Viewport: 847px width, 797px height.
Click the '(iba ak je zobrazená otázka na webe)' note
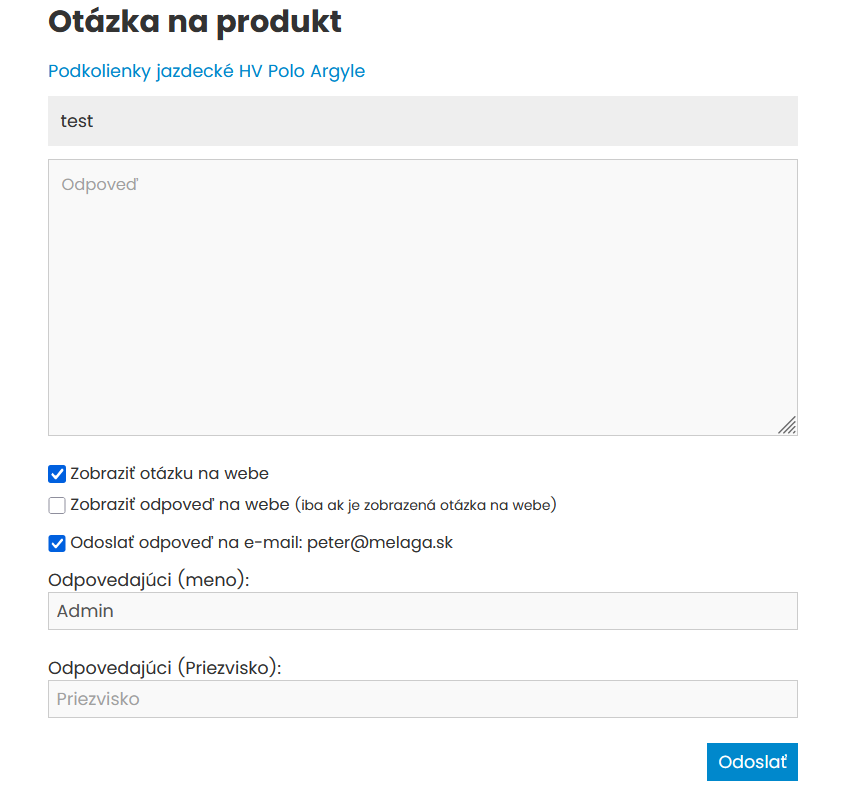point(426,505)
